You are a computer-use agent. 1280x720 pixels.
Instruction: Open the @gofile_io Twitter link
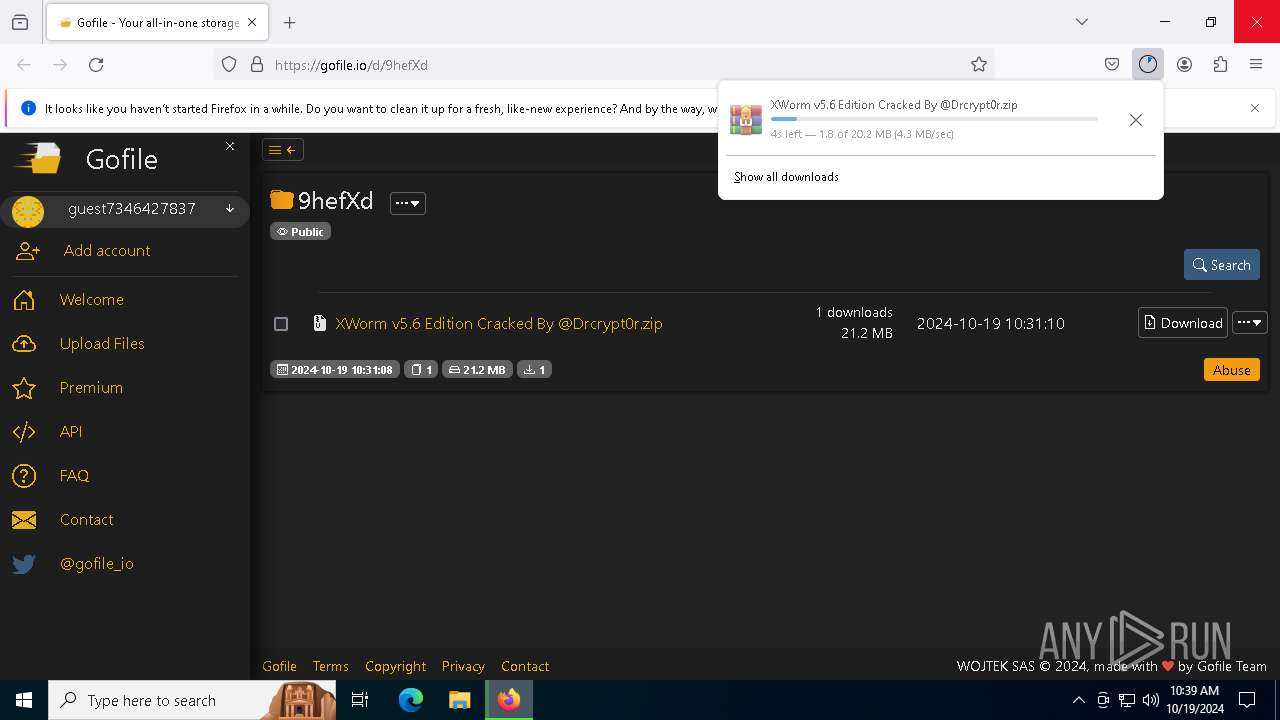(x=96, y=564)
